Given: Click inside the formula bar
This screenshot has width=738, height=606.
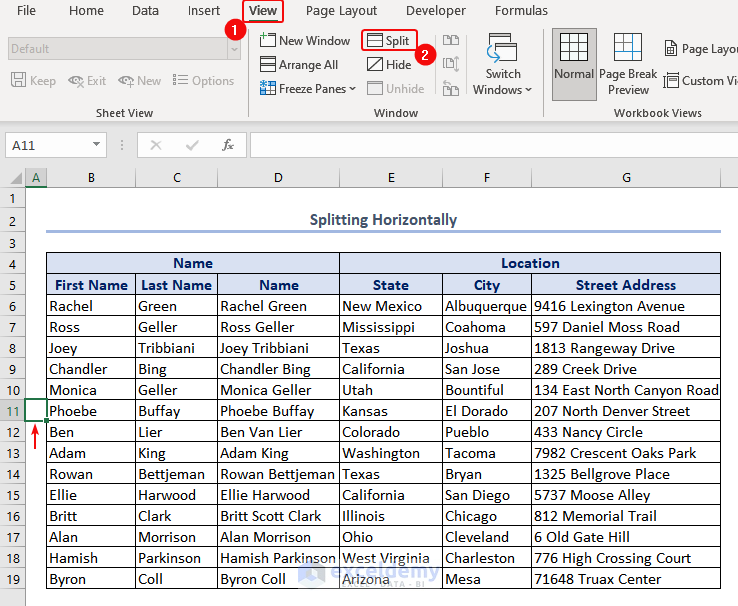Looking at the screenshot, I should pyautogui.click(x=494, y=145).
